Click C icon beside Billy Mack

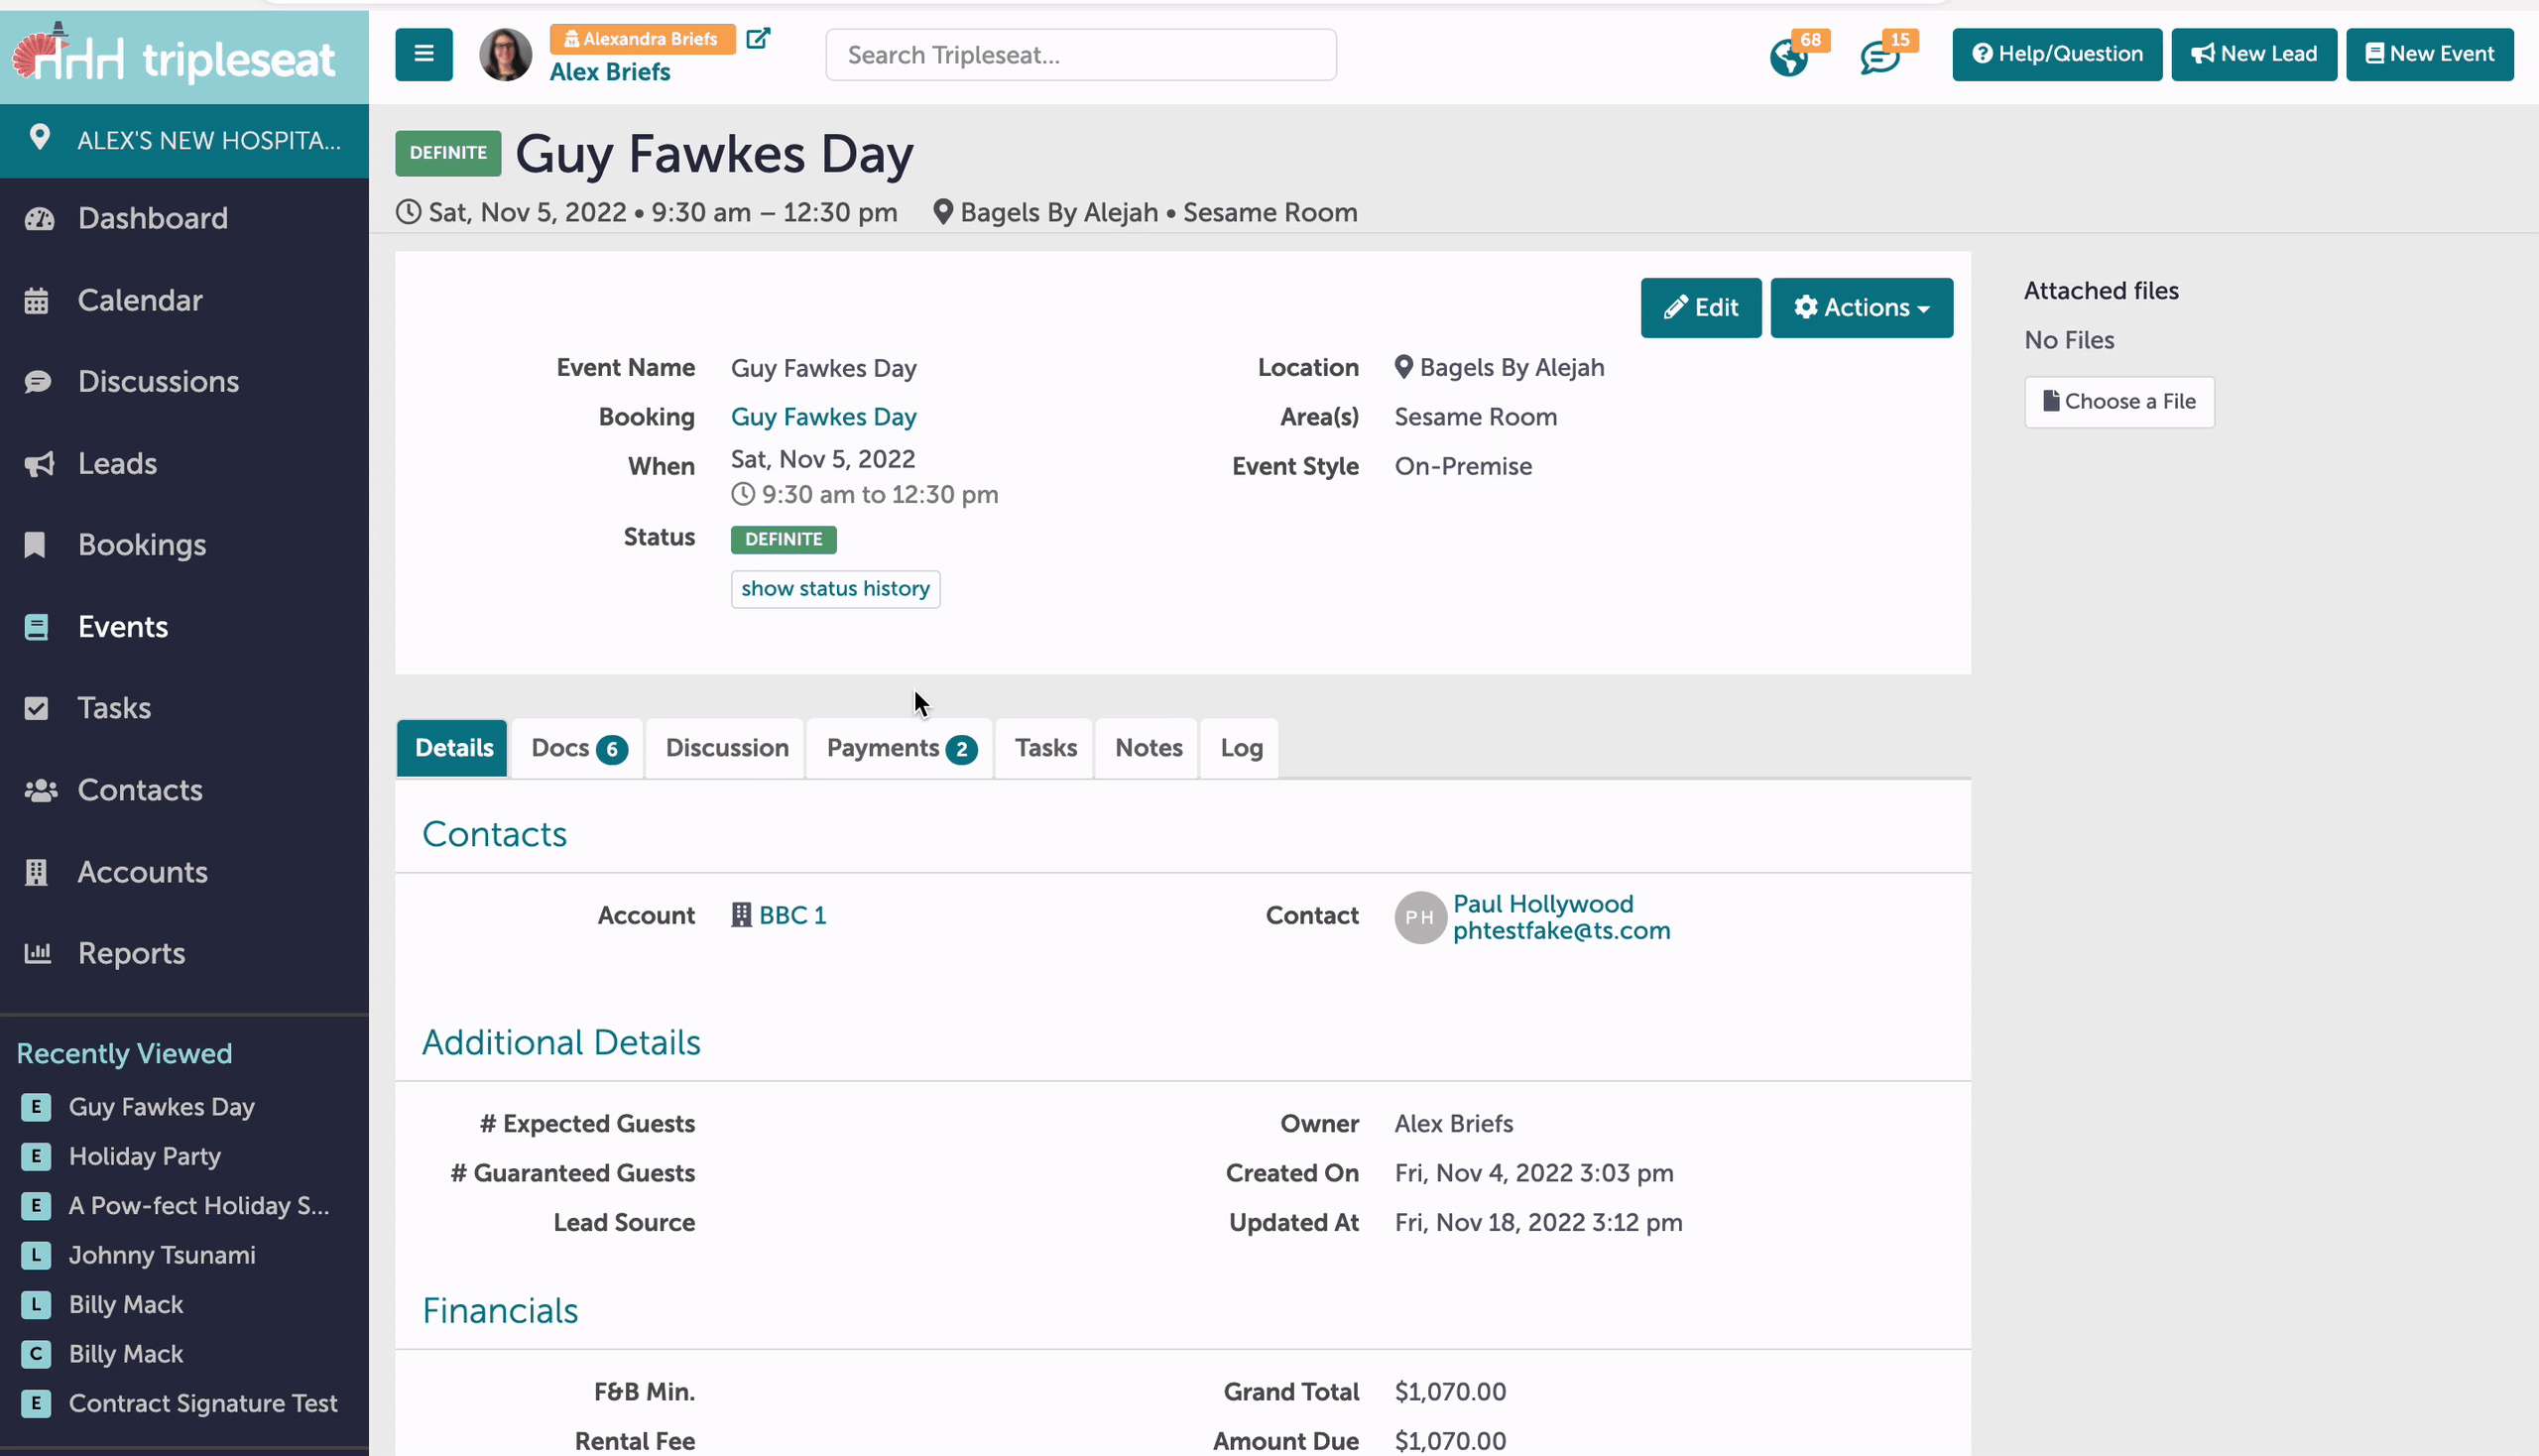pos(36,1354)
